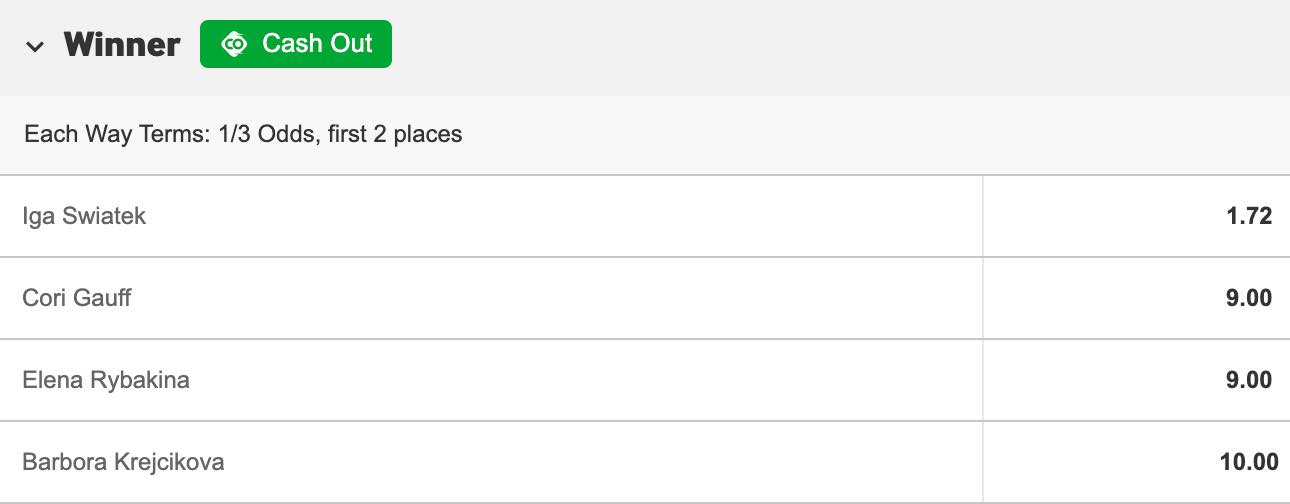Viewport: 1290px width, 504px height.
Task: Choose the Iga Swiatek player name
Action: [x=84, y=216]
